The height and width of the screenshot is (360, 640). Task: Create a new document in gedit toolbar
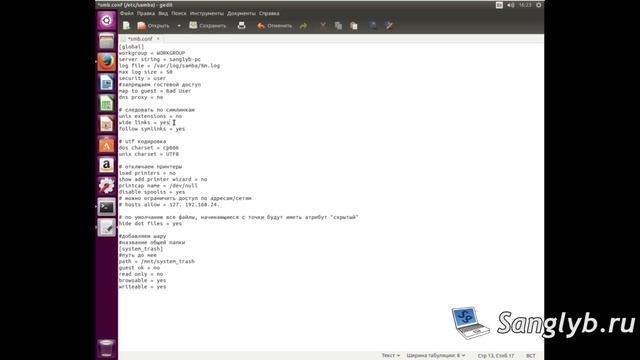tap(127, 26)
